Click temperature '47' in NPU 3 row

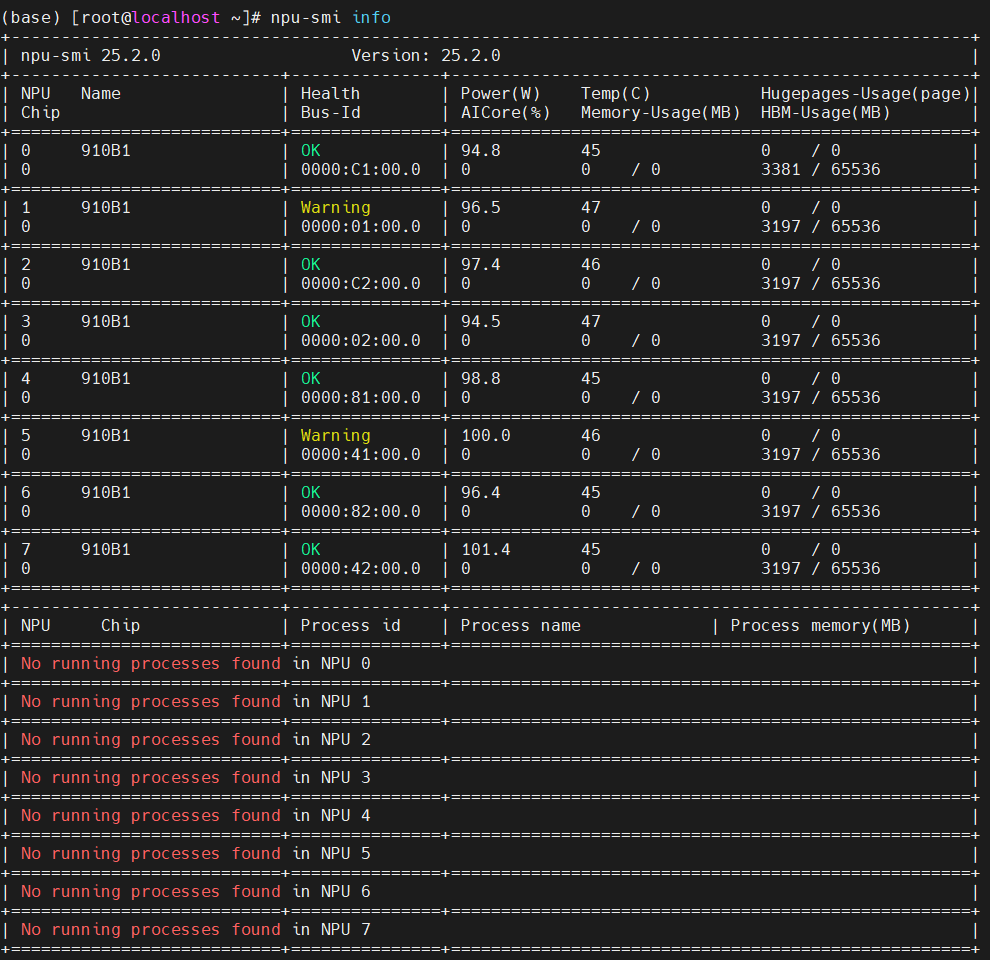click(591, 321)
